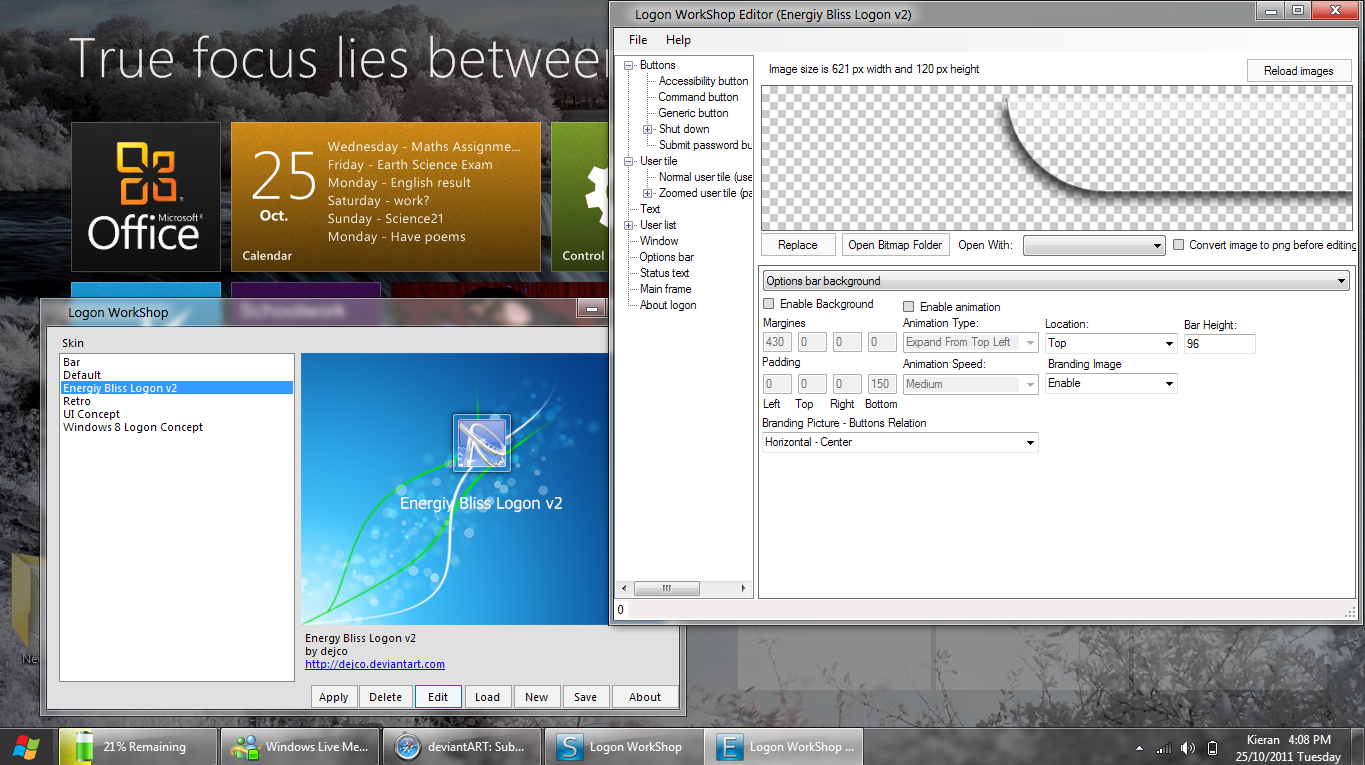Click New in Logon WorkShop
The width and height of the screenshot is (1365, 765).
(537, 697)
